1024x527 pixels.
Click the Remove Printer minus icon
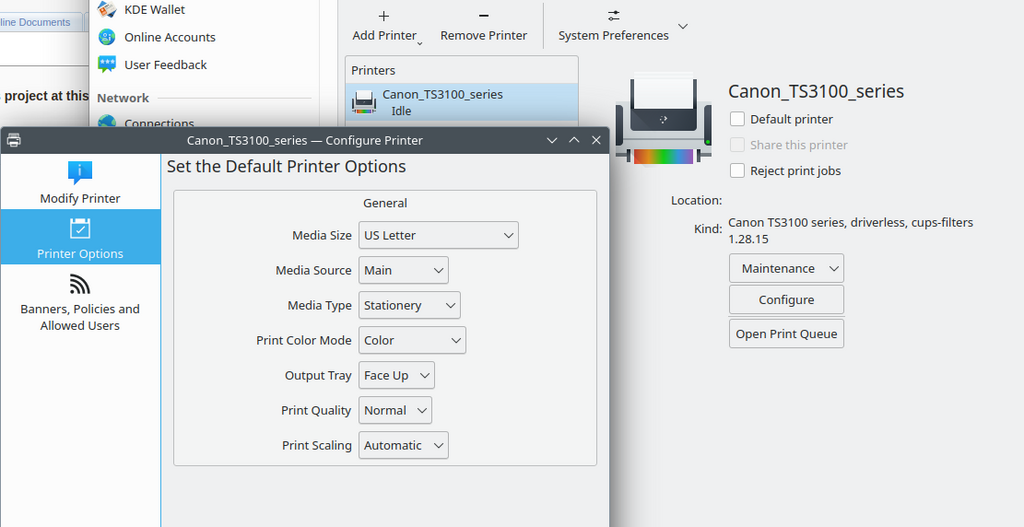[x=483, y=16]
